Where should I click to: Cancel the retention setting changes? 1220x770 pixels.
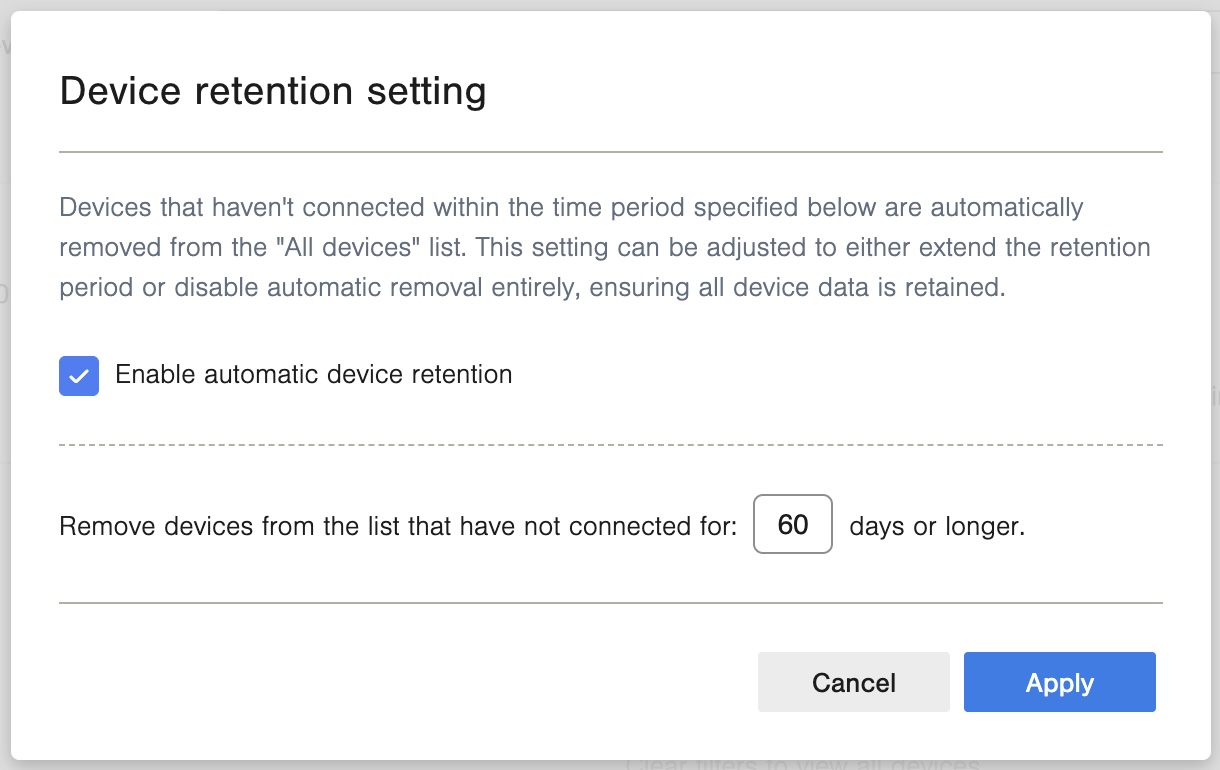click(x=853, y=682)
